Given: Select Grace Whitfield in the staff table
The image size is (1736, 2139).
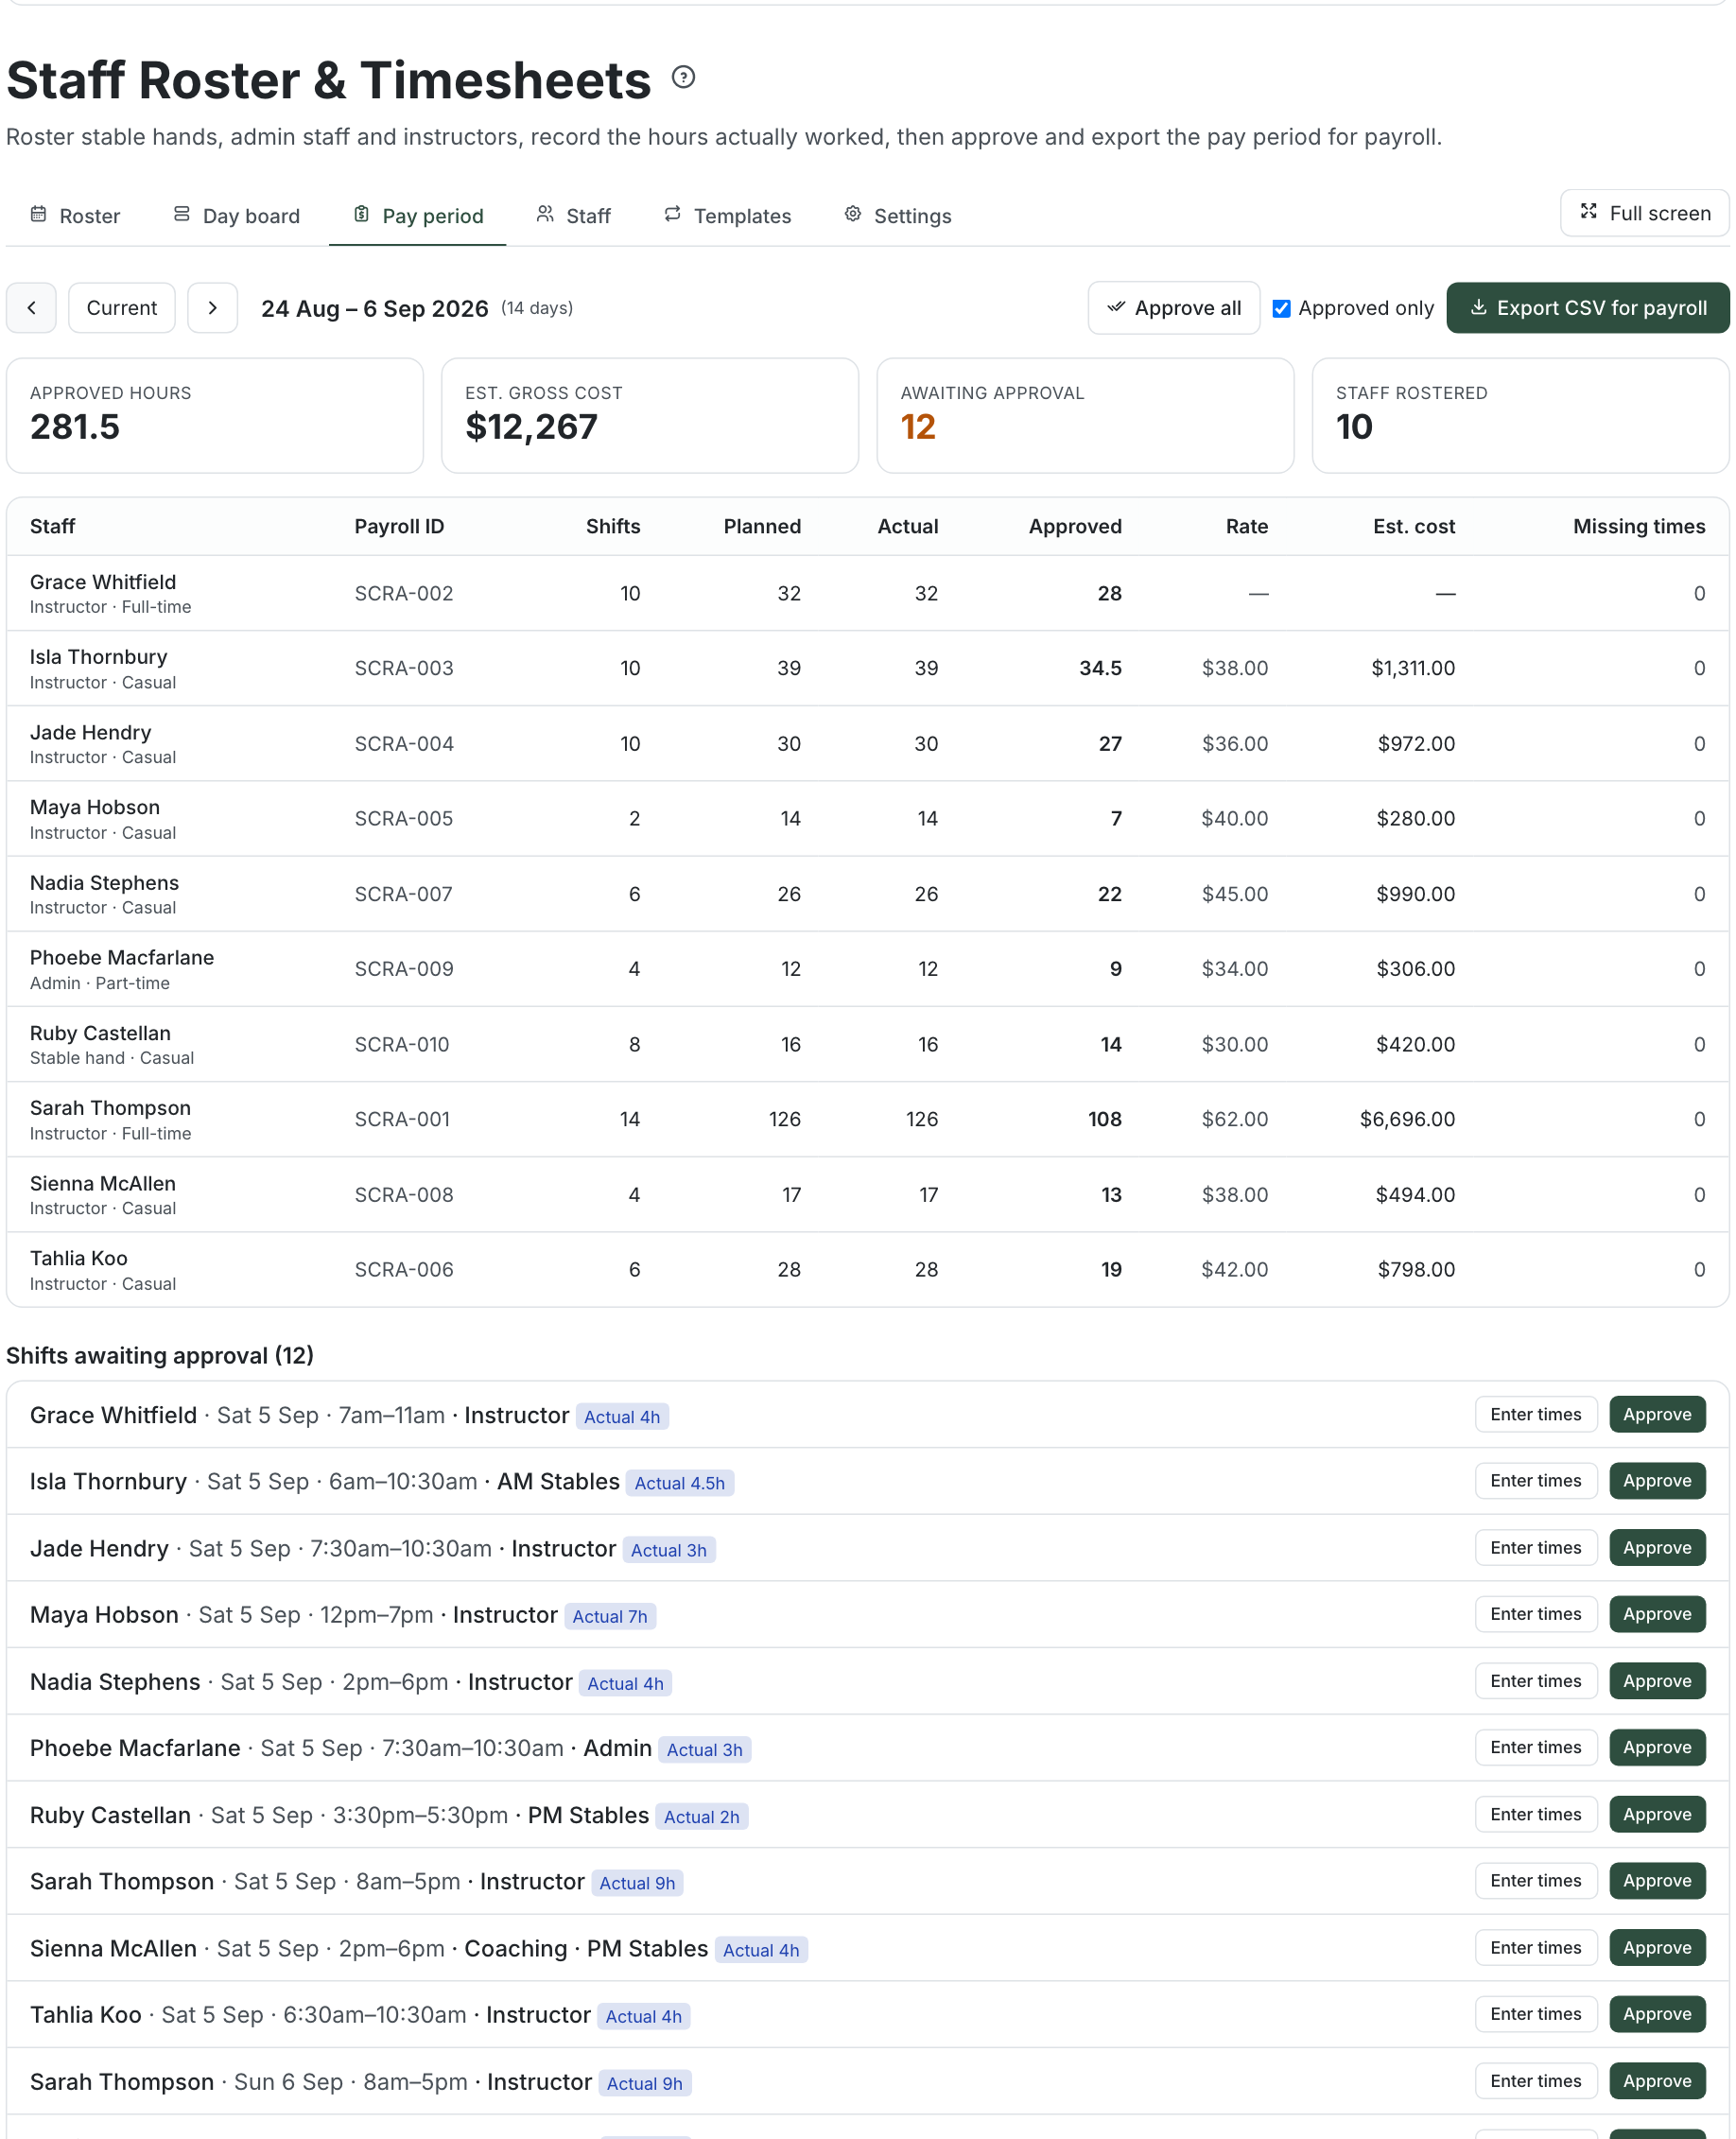Looking at the screenshot, I should pos(103,582).
